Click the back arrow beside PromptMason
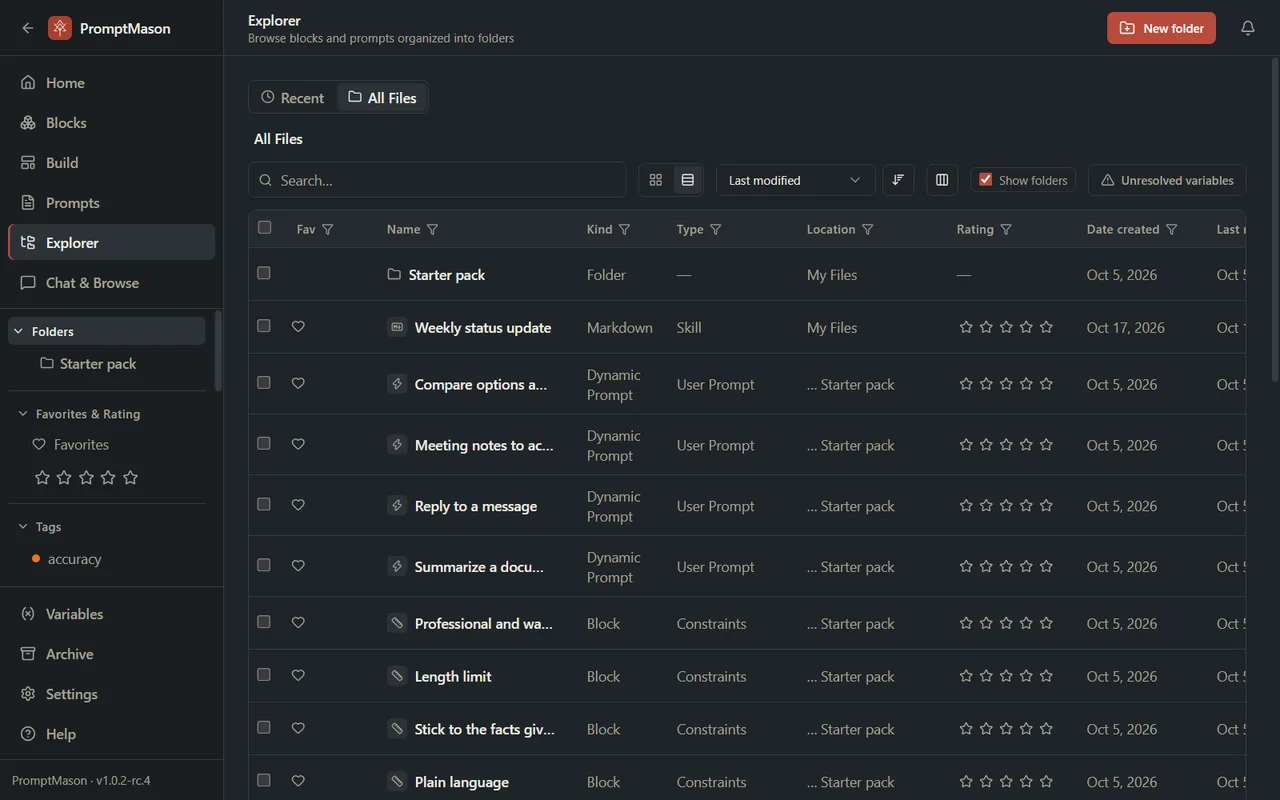The height and width of the screenshot is (800, 1280). [x=27, y=28]
